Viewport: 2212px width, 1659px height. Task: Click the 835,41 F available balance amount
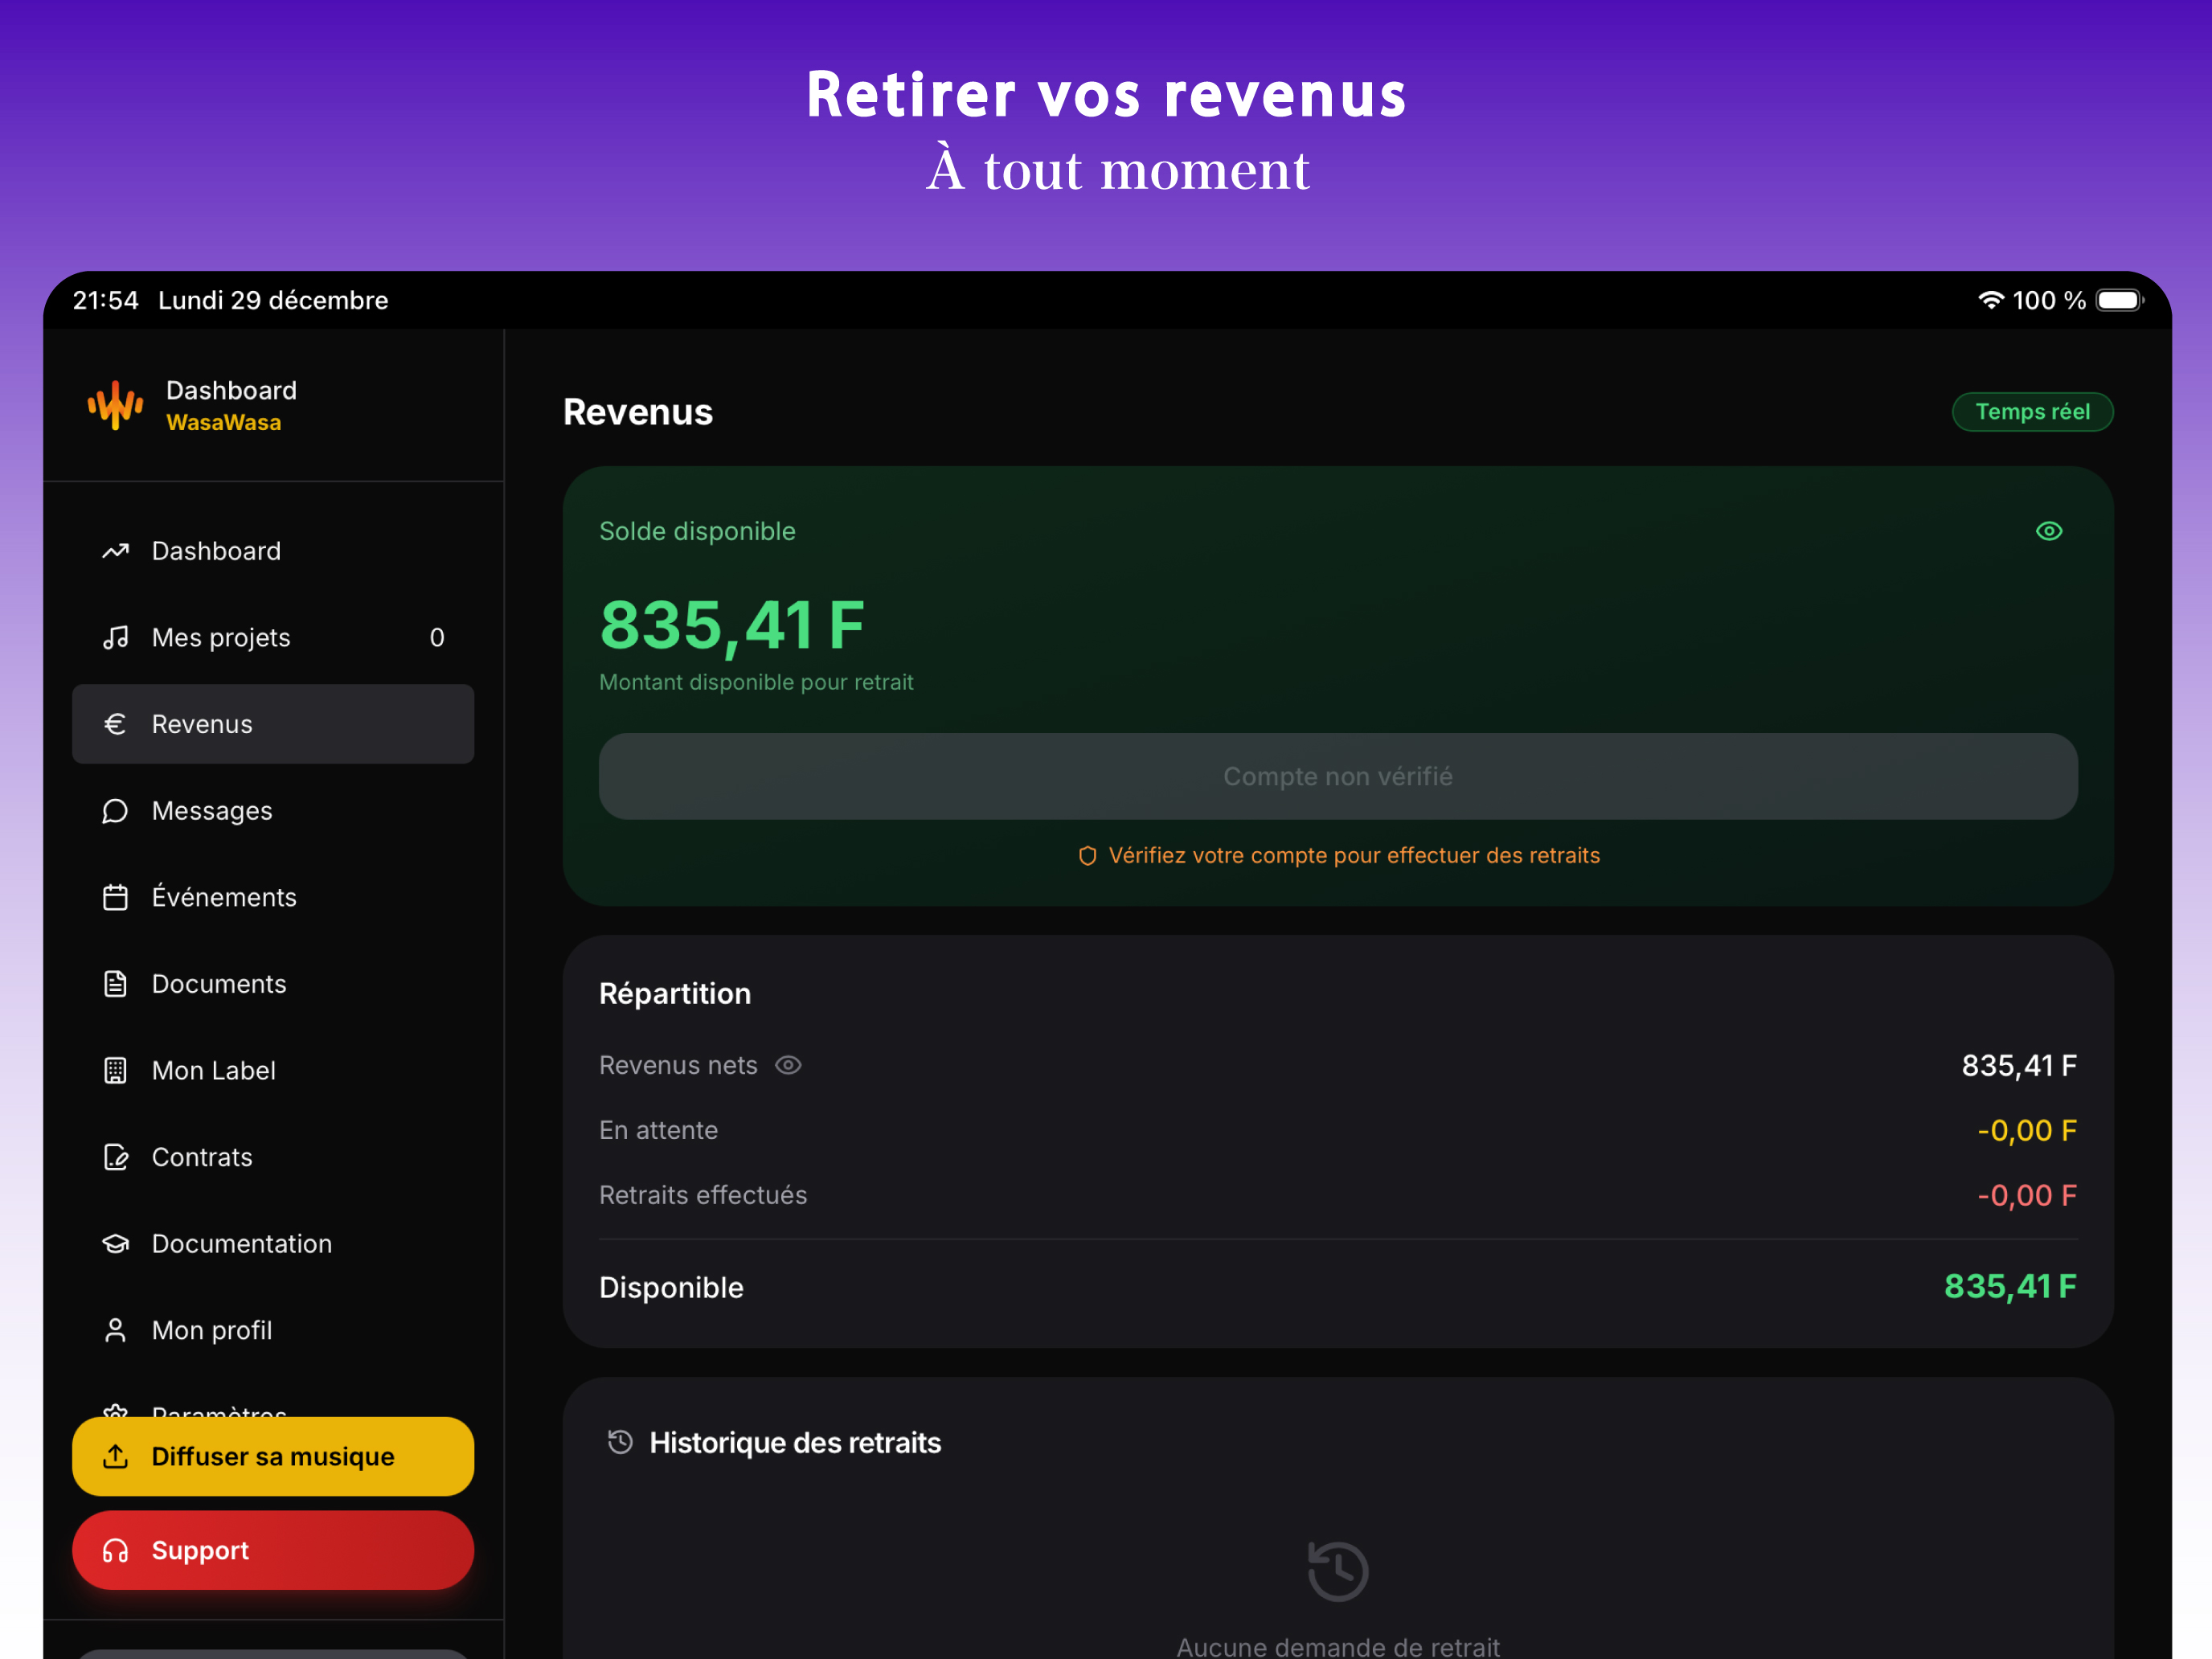[732, 625]
